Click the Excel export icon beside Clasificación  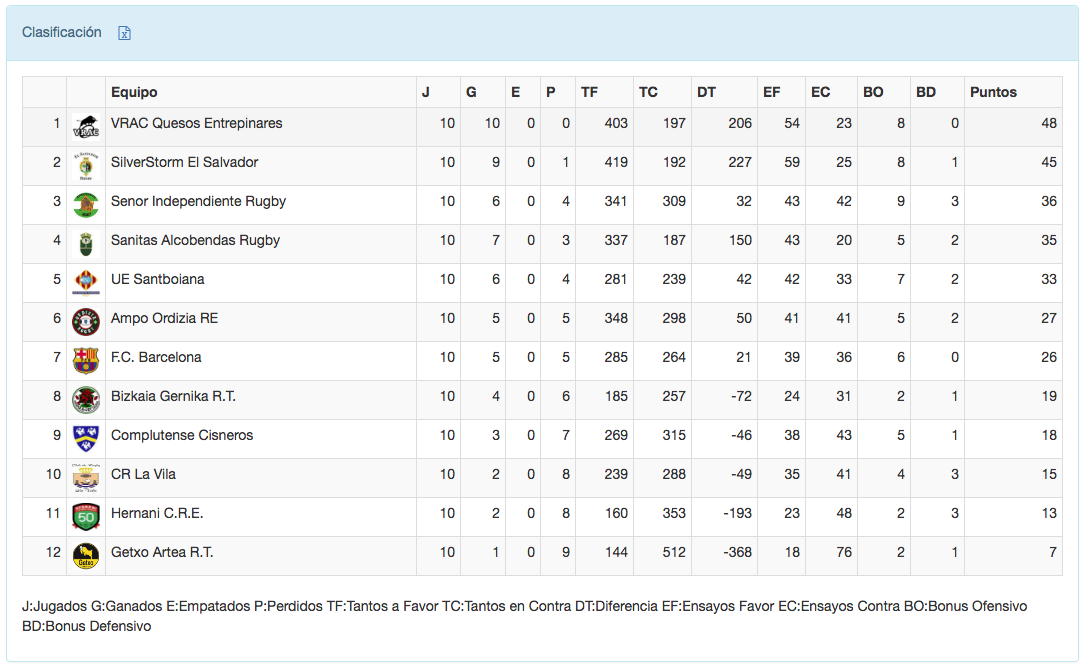pos(125,33)
